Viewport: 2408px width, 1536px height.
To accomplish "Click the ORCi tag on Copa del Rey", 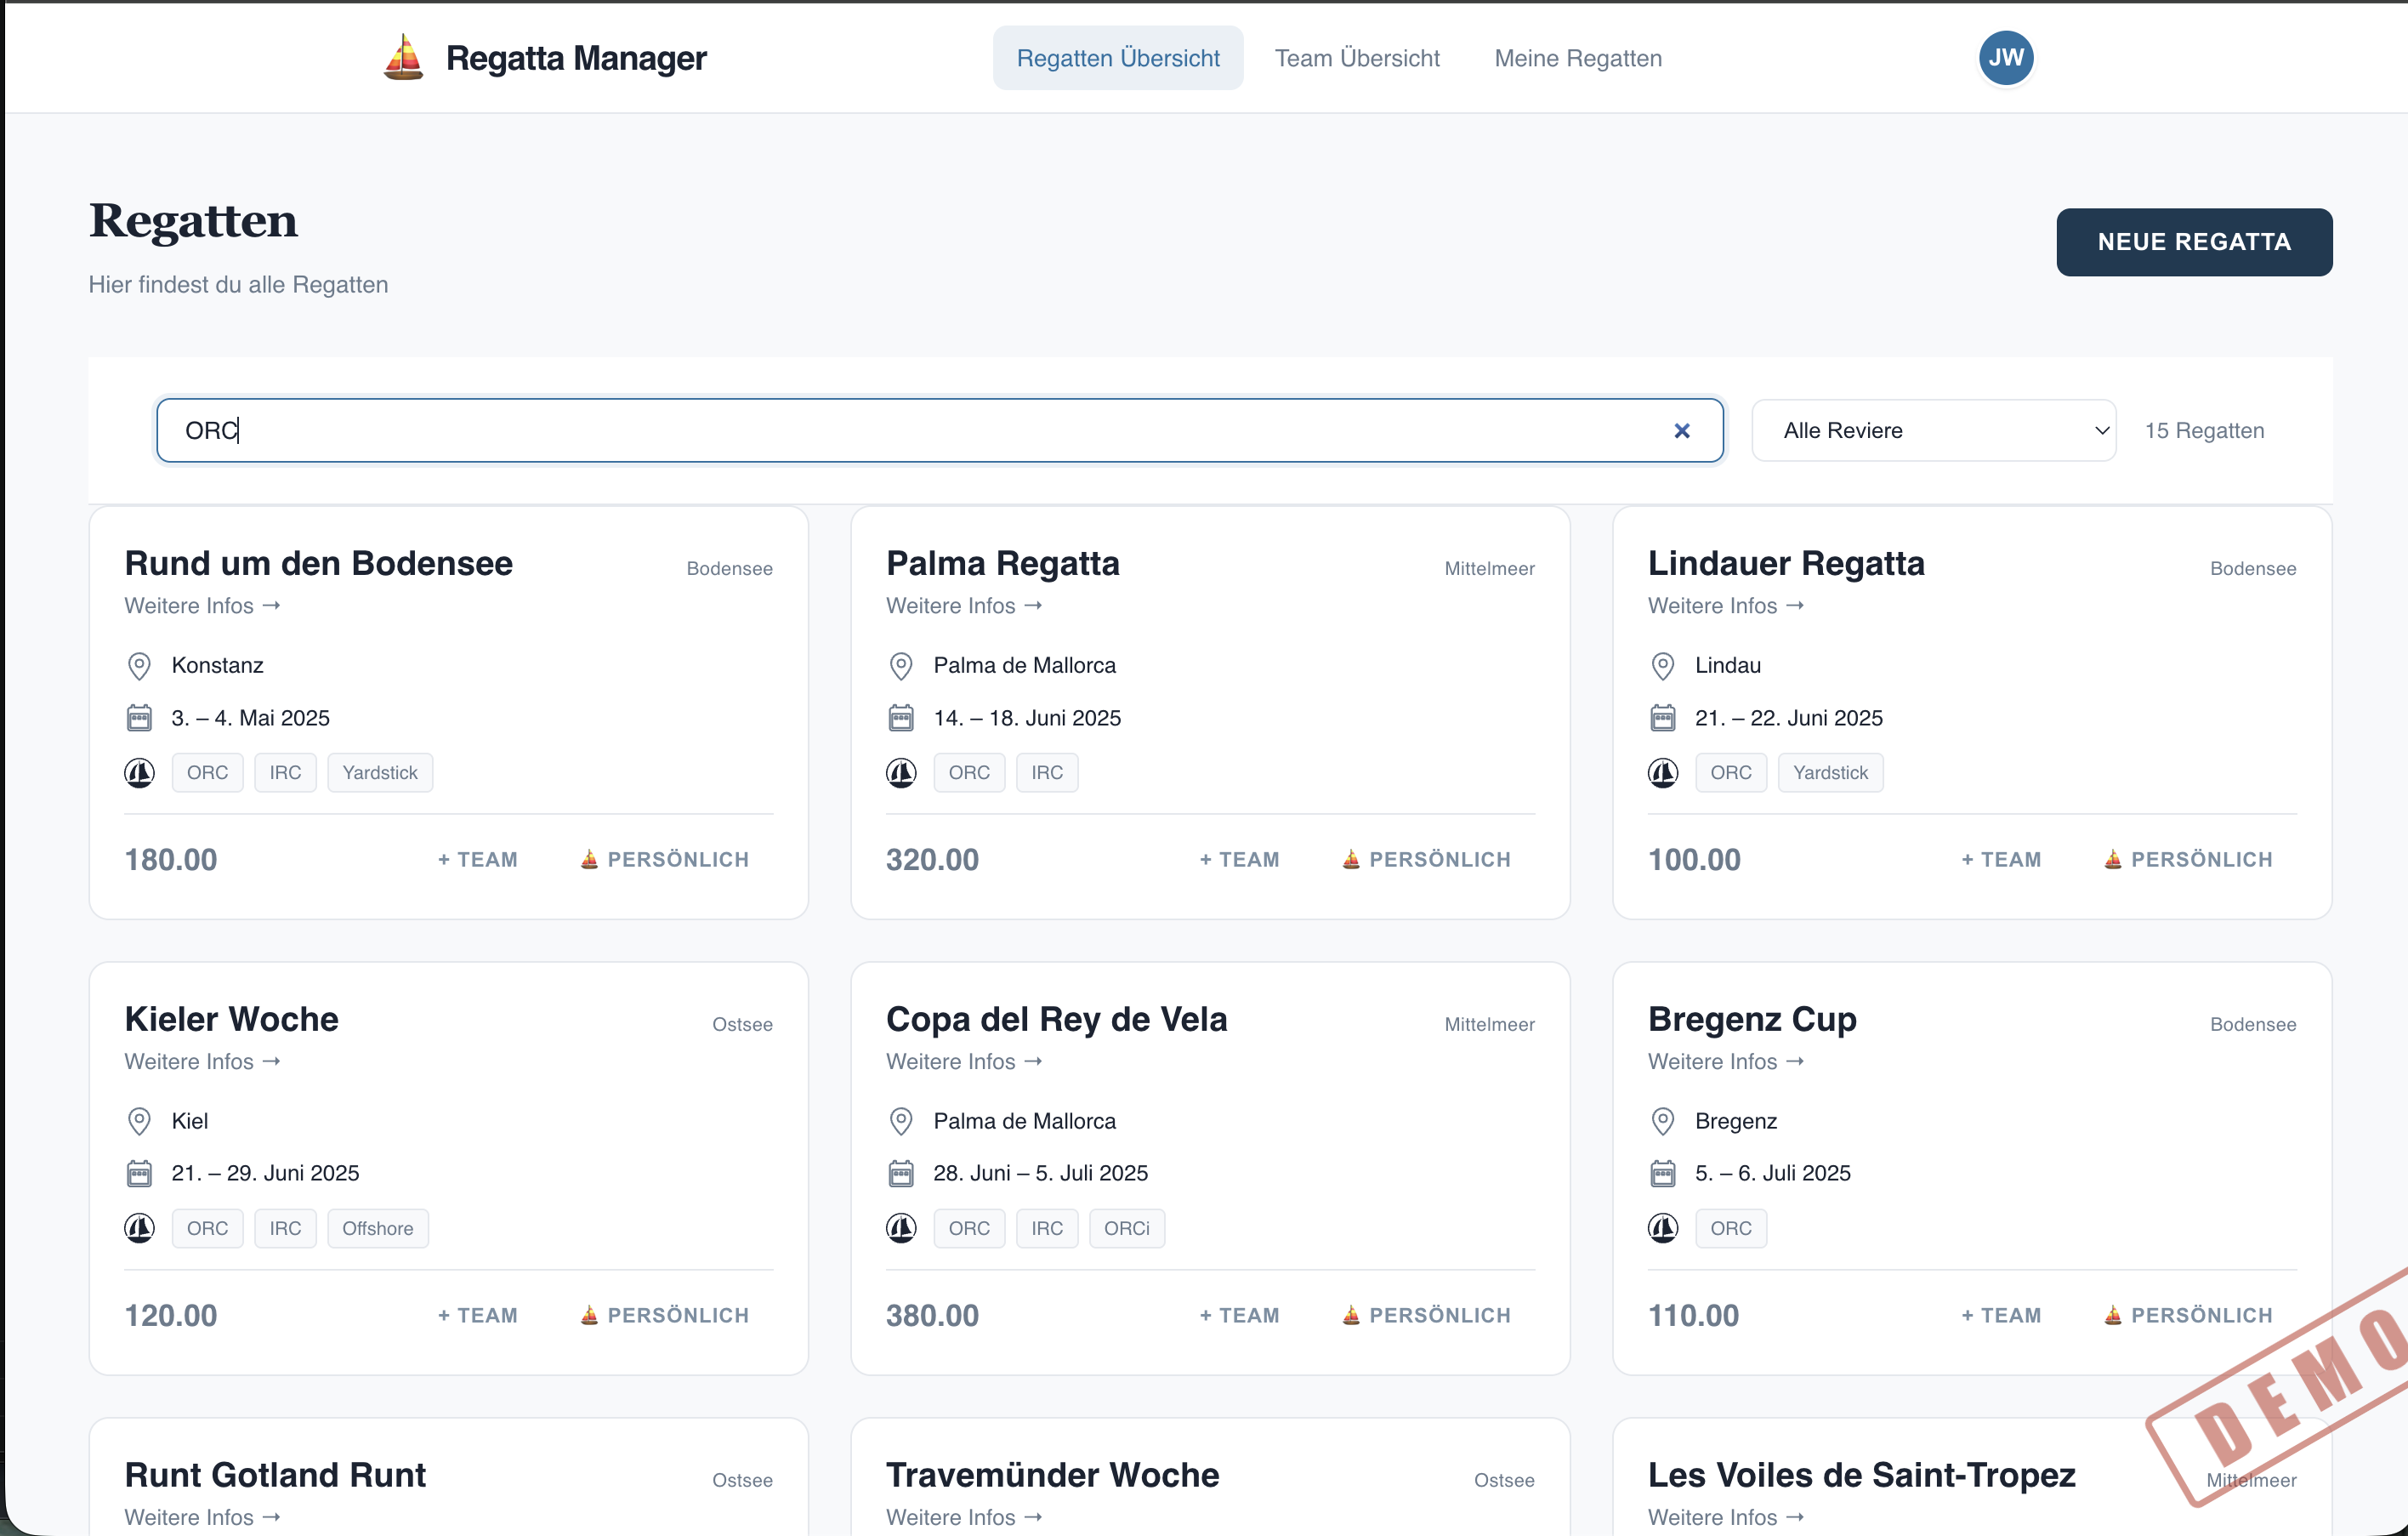I will pos(1126,1228).
